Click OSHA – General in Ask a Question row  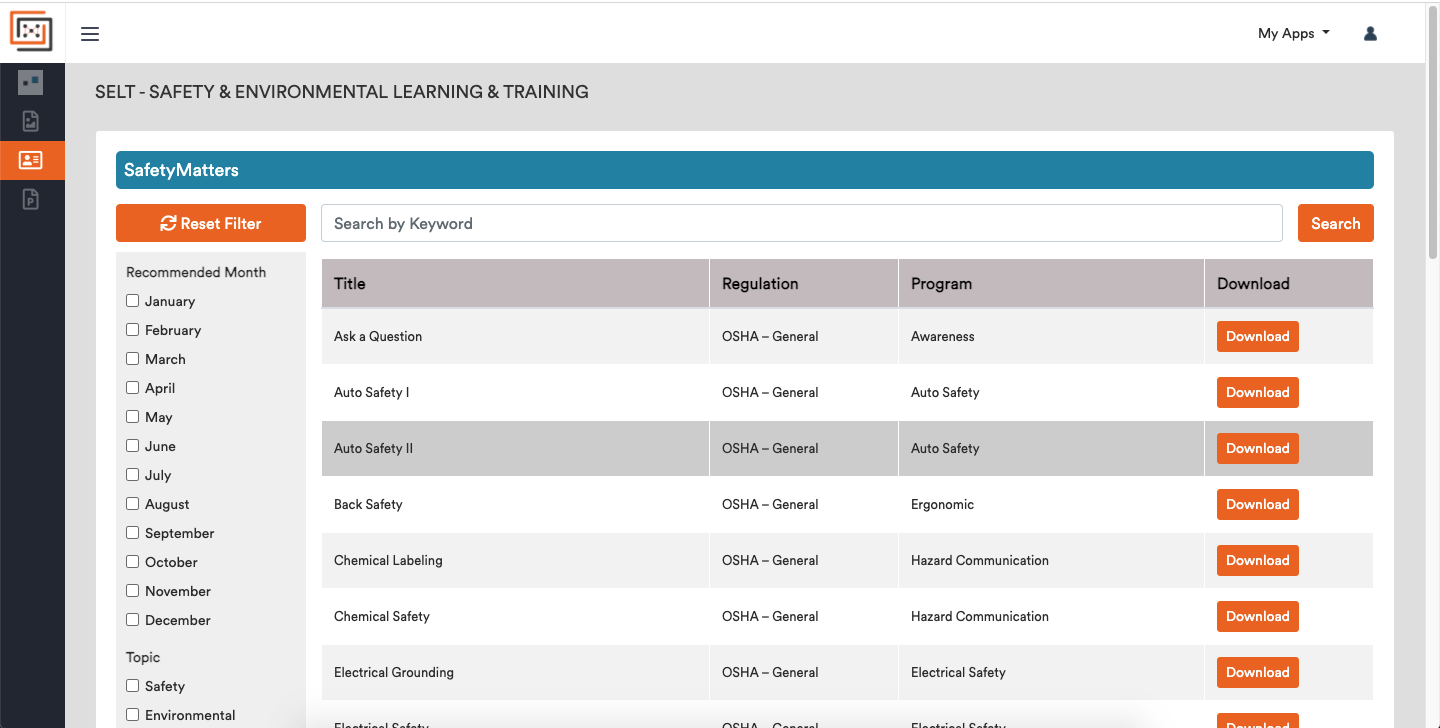pos(770,336)
